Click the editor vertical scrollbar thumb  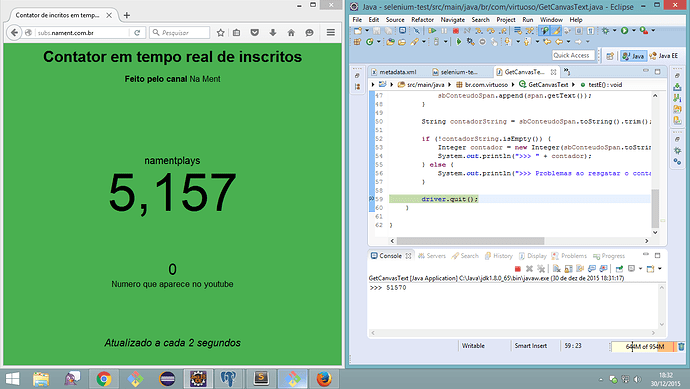pyautogui.click(x=655, y=209)
